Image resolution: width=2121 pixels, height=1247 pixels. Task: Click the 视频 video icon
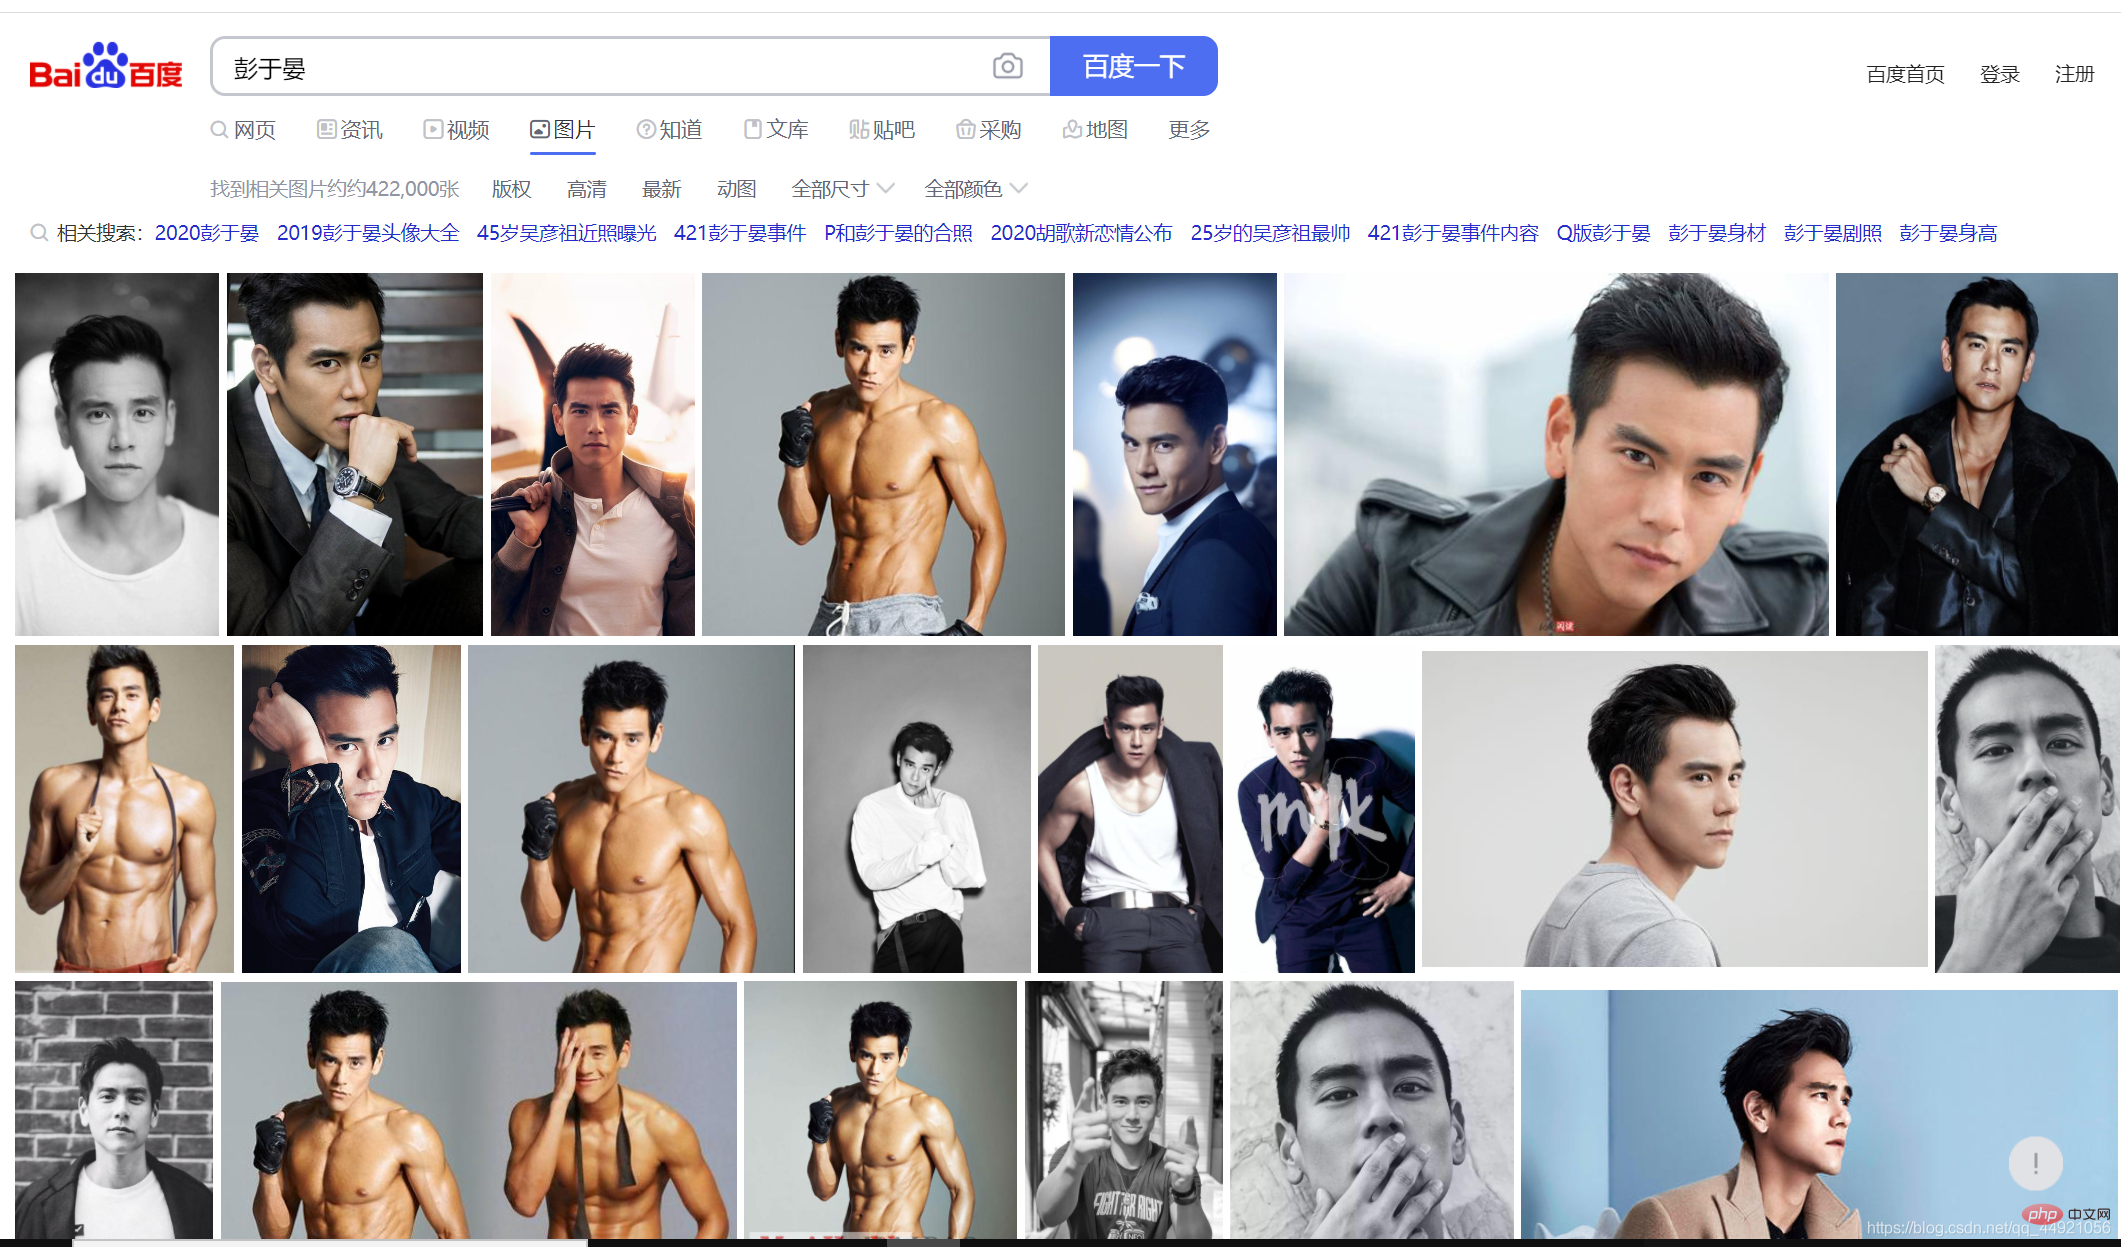[433, 129]
